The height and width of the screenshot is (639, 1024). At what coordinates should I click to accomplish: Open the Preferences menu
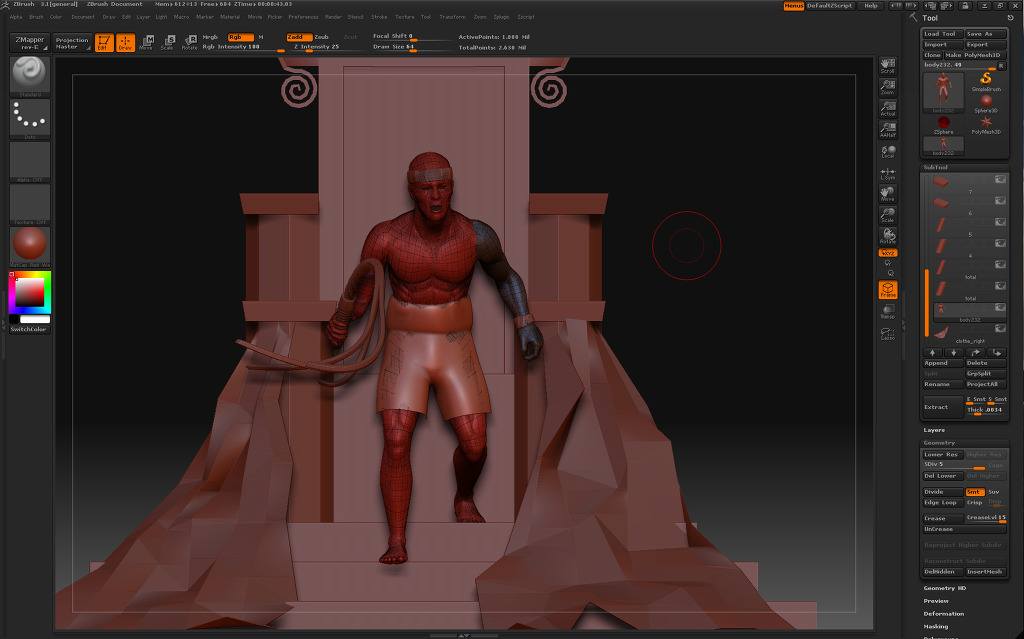point(303,17)
